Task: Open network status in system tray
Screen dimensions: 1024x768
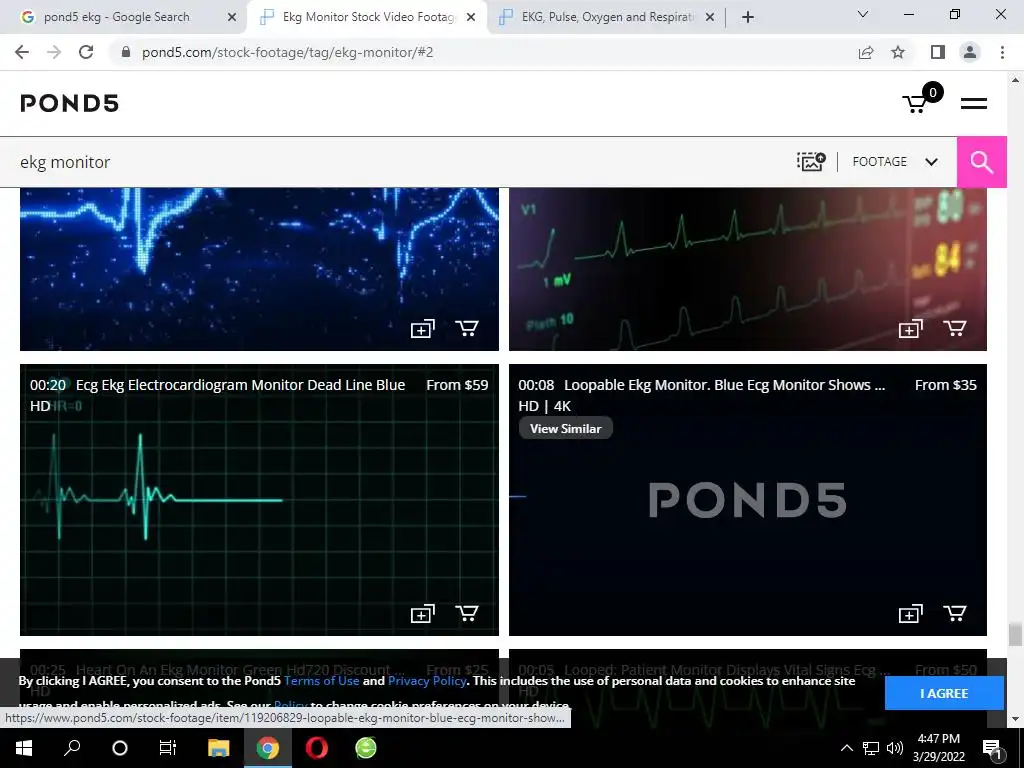Action: [x=871, y=748]
